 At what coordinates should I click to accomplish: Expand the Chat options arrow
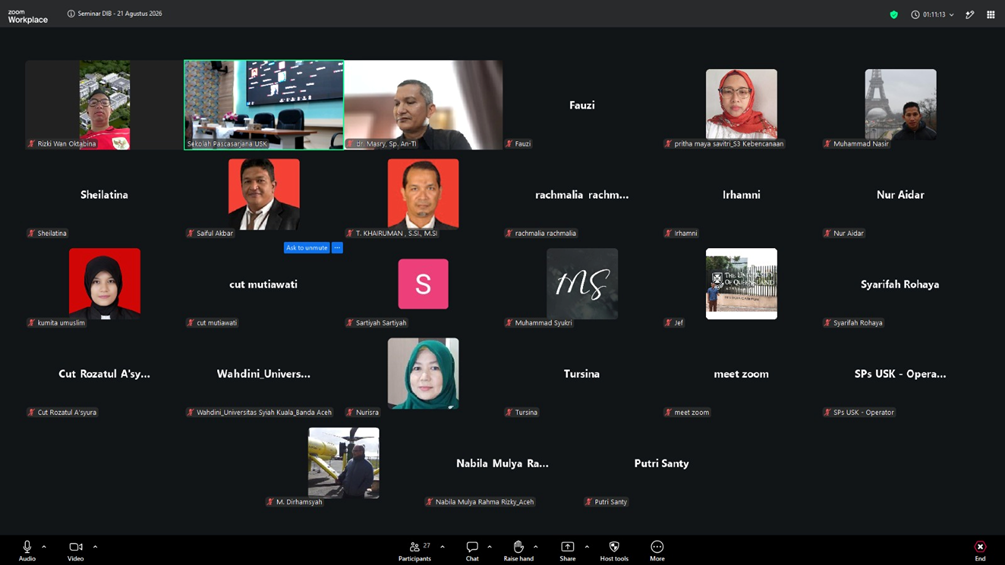(490, 546)
